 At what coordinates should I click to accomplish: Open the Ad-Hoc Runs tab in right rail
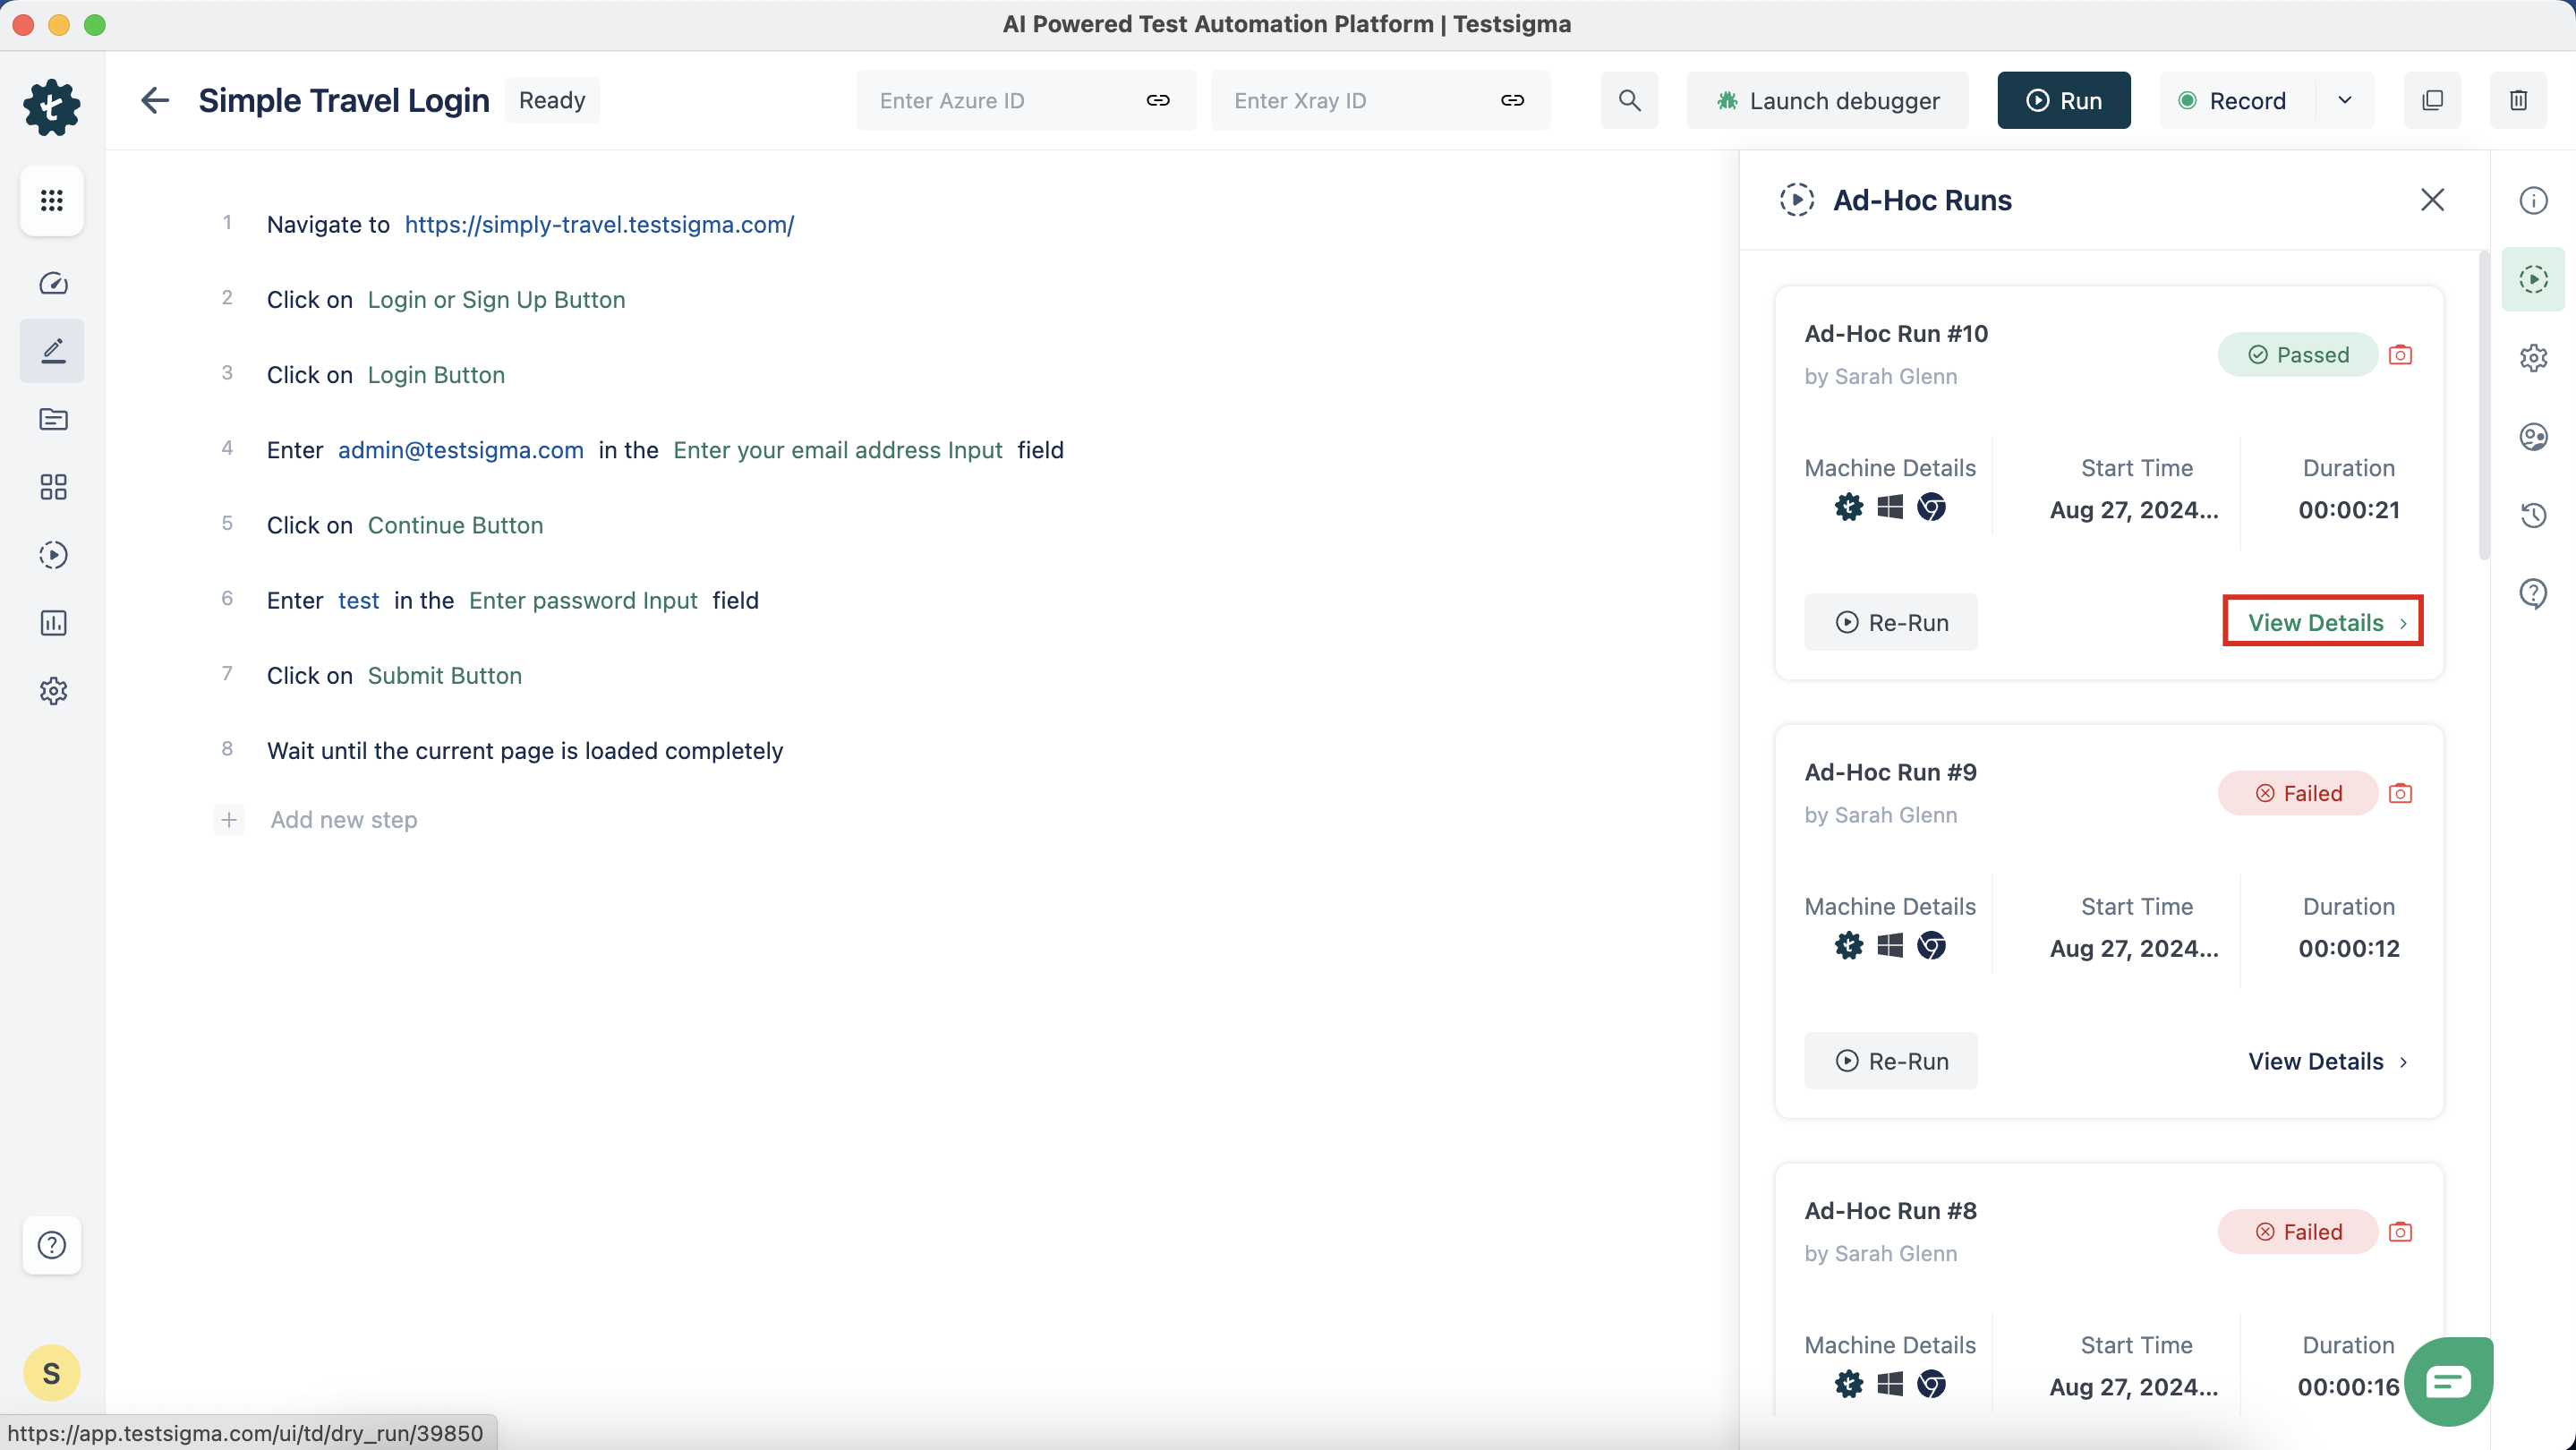[x=2533, y=279]
